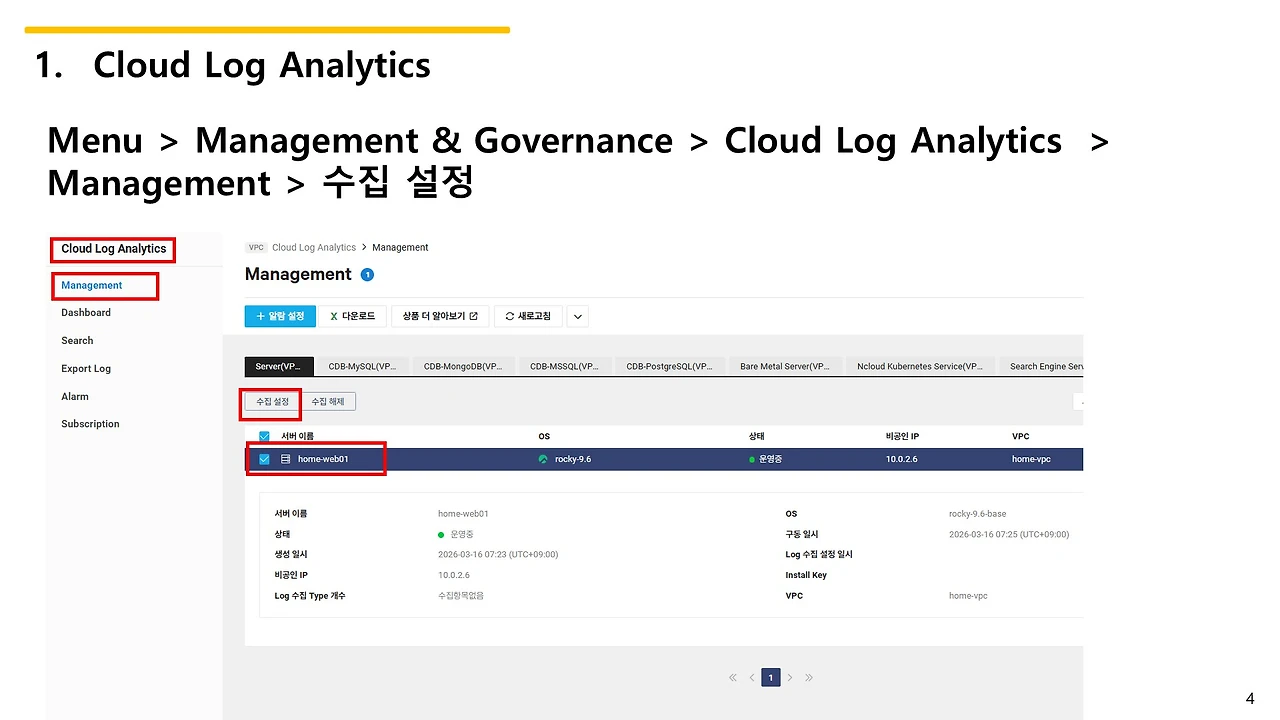
Task: Switch to the CDB-MySQL tab
Action: point(362,367)
